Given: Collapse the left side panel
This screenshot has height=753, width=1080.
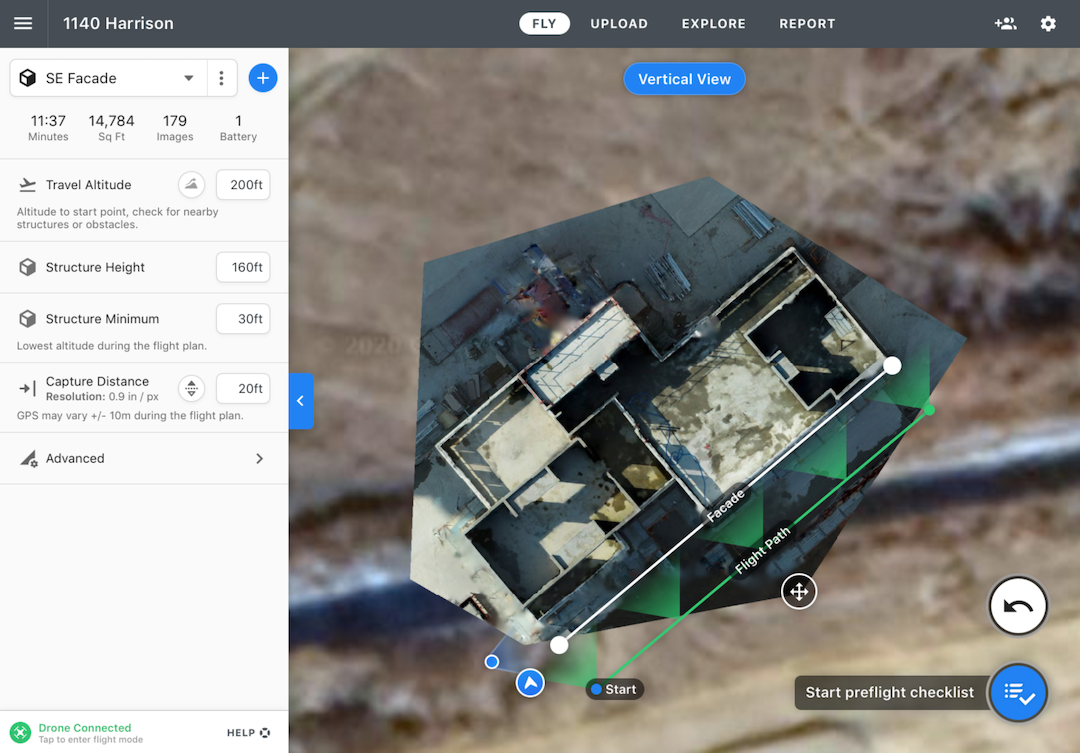Looking at the screenshot, I should coord(300,401).
